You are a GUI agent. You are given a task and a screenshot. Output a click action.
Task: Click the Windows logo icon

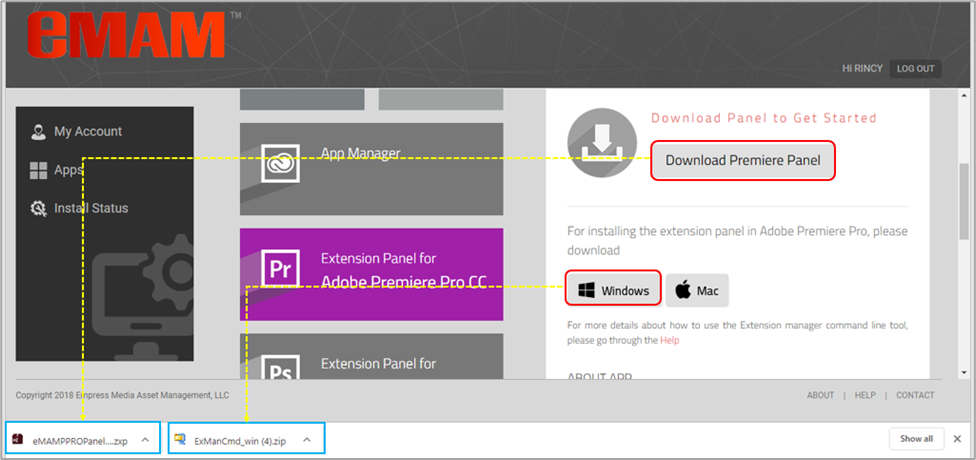pyautogui.click(x=586, y=290)
